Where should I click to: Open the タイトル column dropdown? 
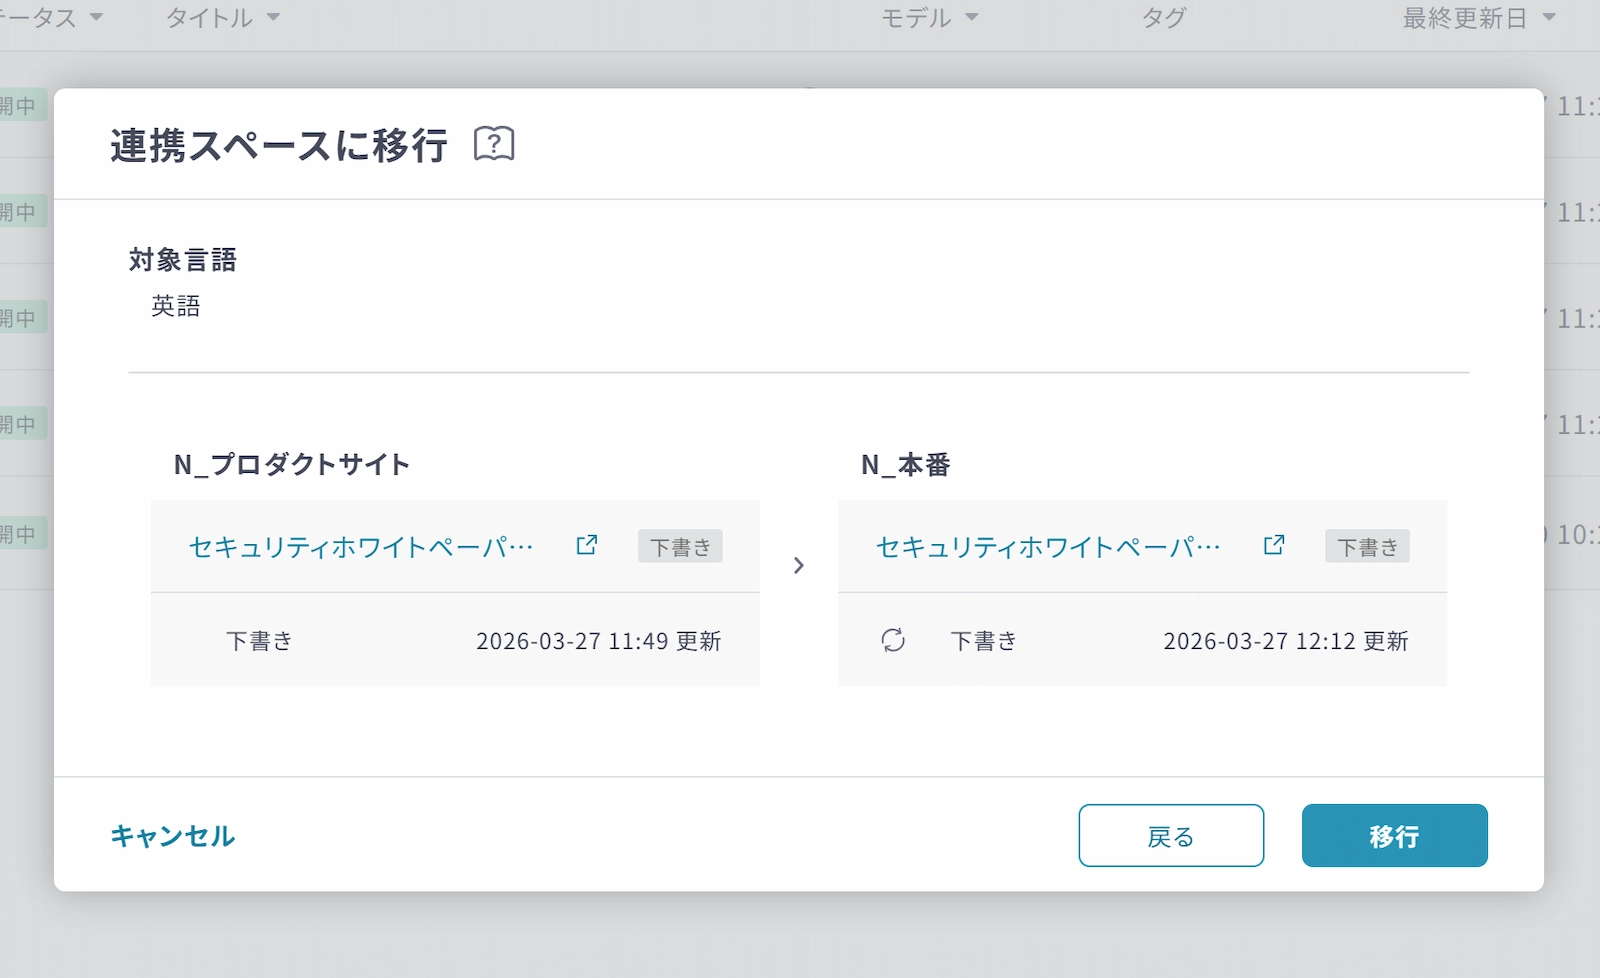(x=273, y=18)
